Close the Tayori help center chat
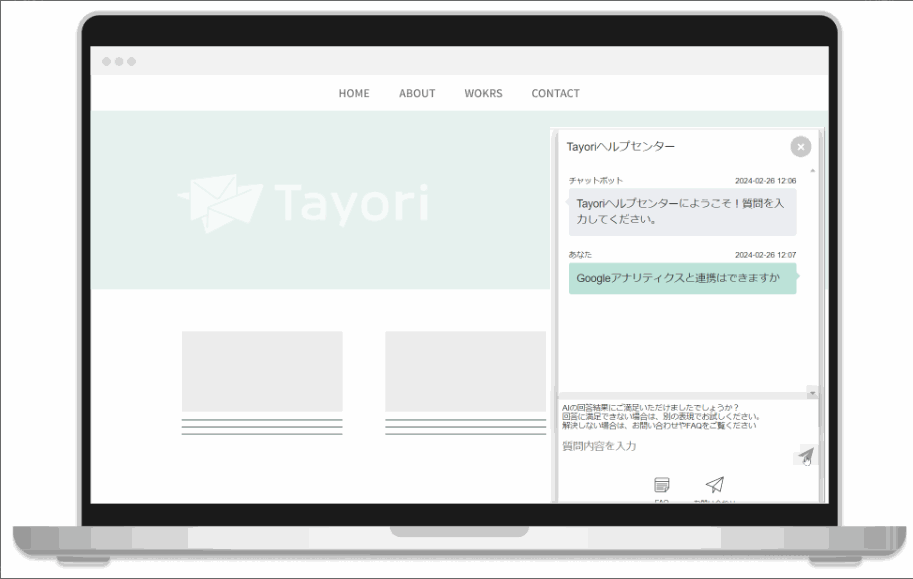 click(800, 147)
